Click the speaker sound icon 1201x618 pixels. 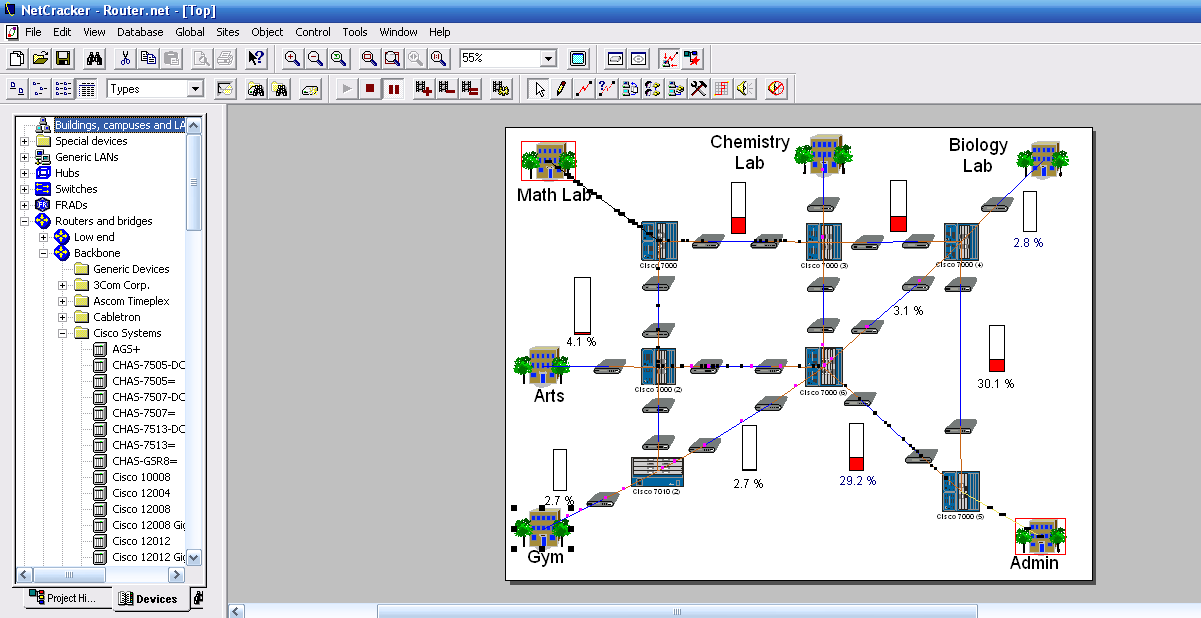[x=744, y=89]
